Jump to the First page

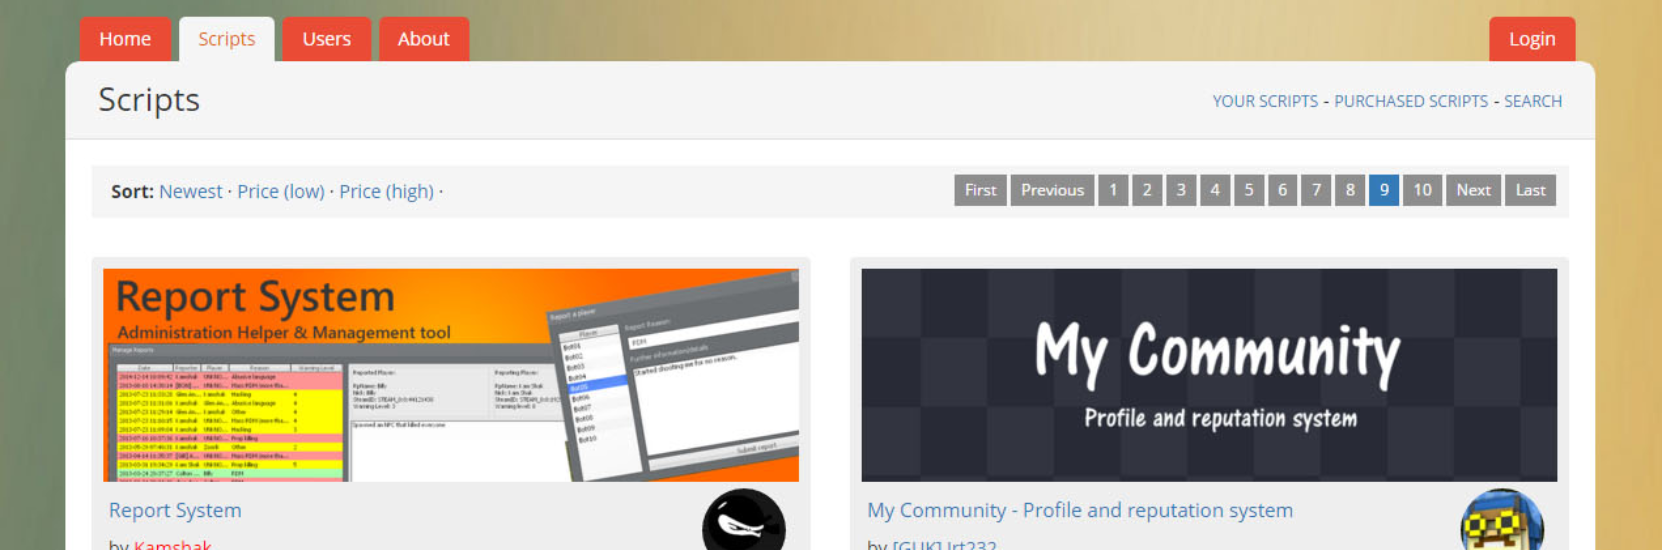coord(980,190)
